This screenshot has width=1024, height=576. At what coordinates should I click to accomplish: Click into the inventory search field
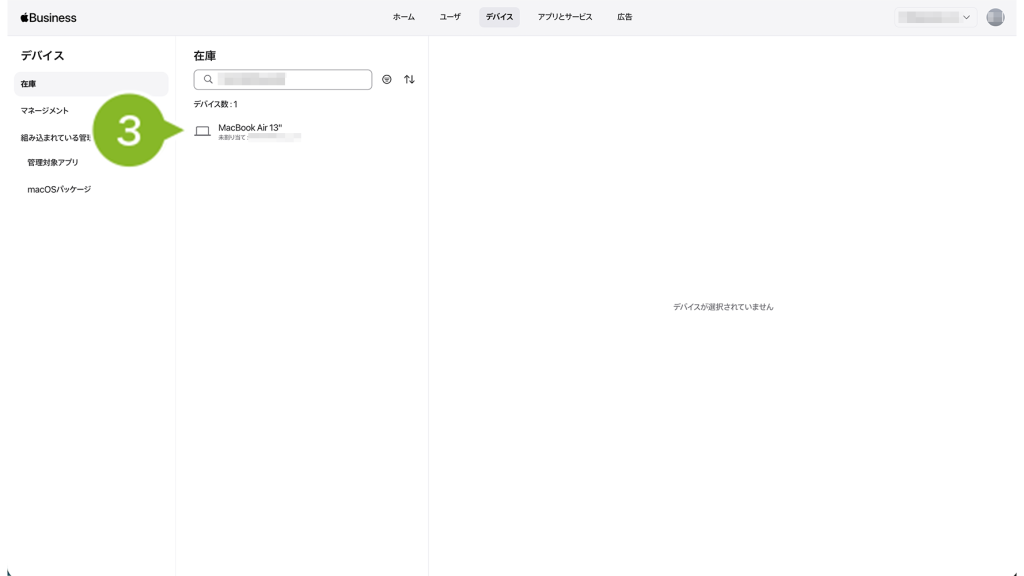tap(290, 80)
